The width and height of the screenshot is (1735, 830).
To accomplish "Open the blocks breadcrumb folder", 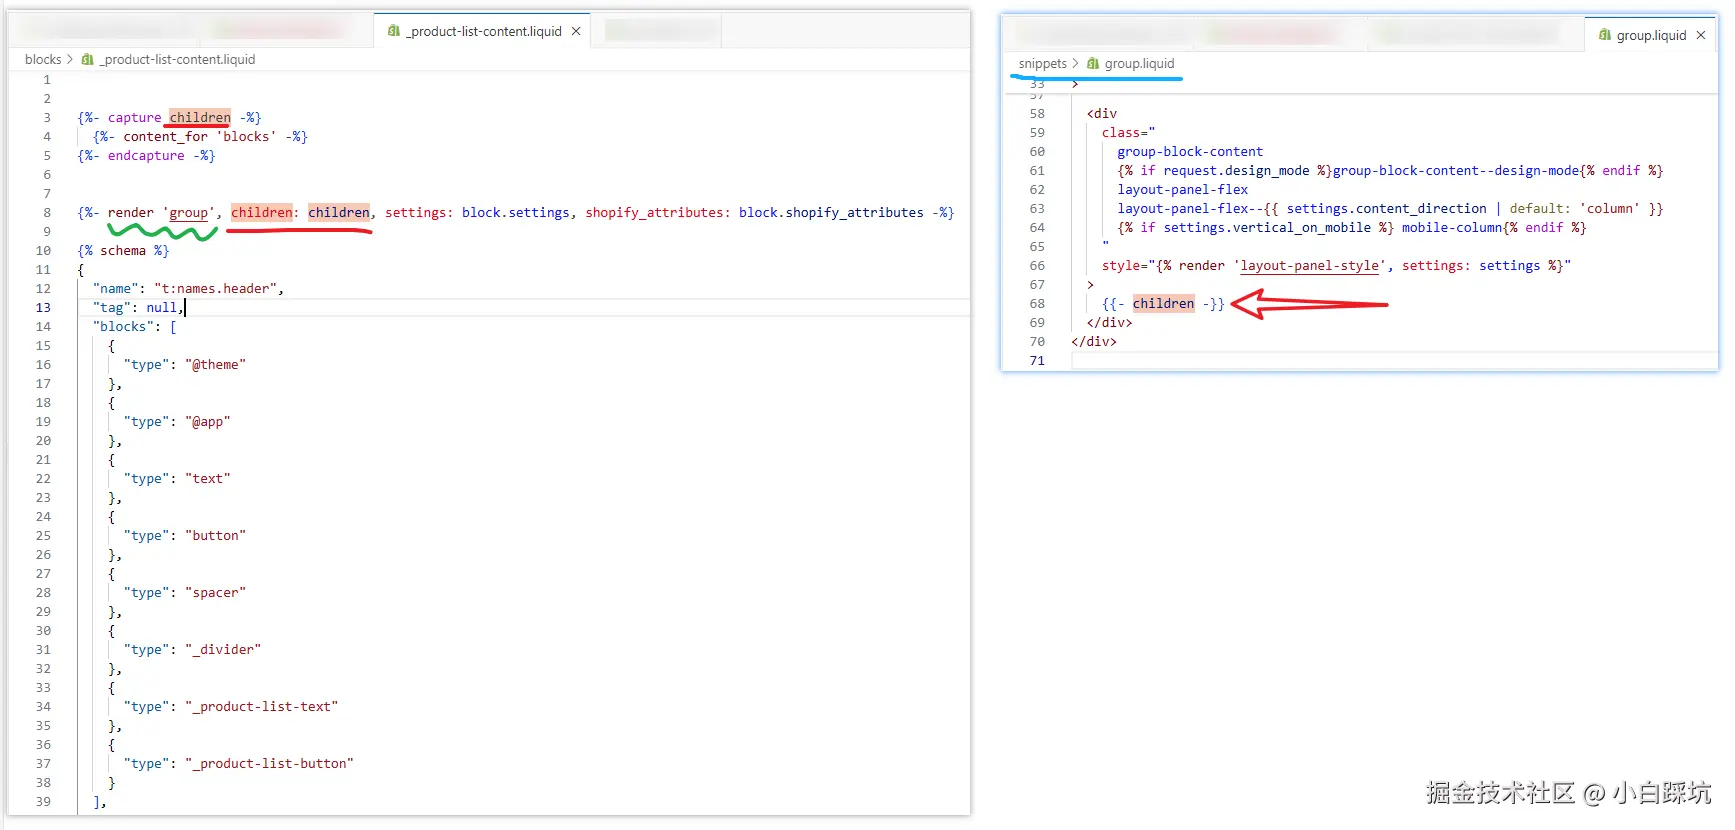I will (43, 59).
